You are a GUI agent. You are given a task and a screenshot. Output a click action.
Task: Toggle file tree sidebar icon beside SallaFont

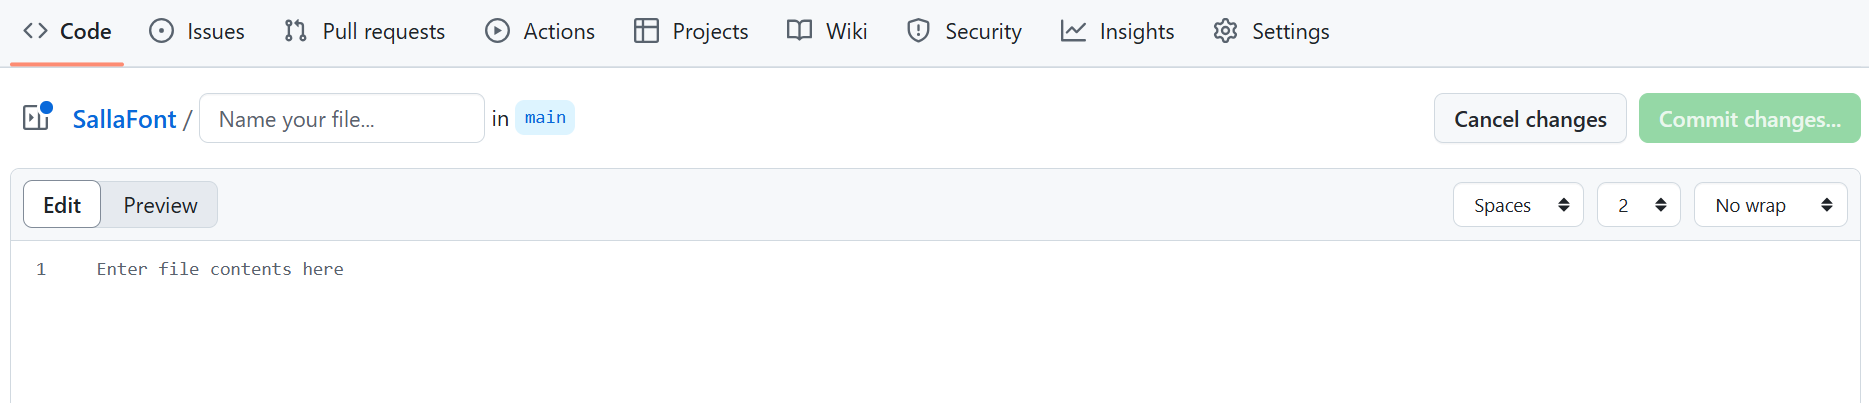[37, 117]
